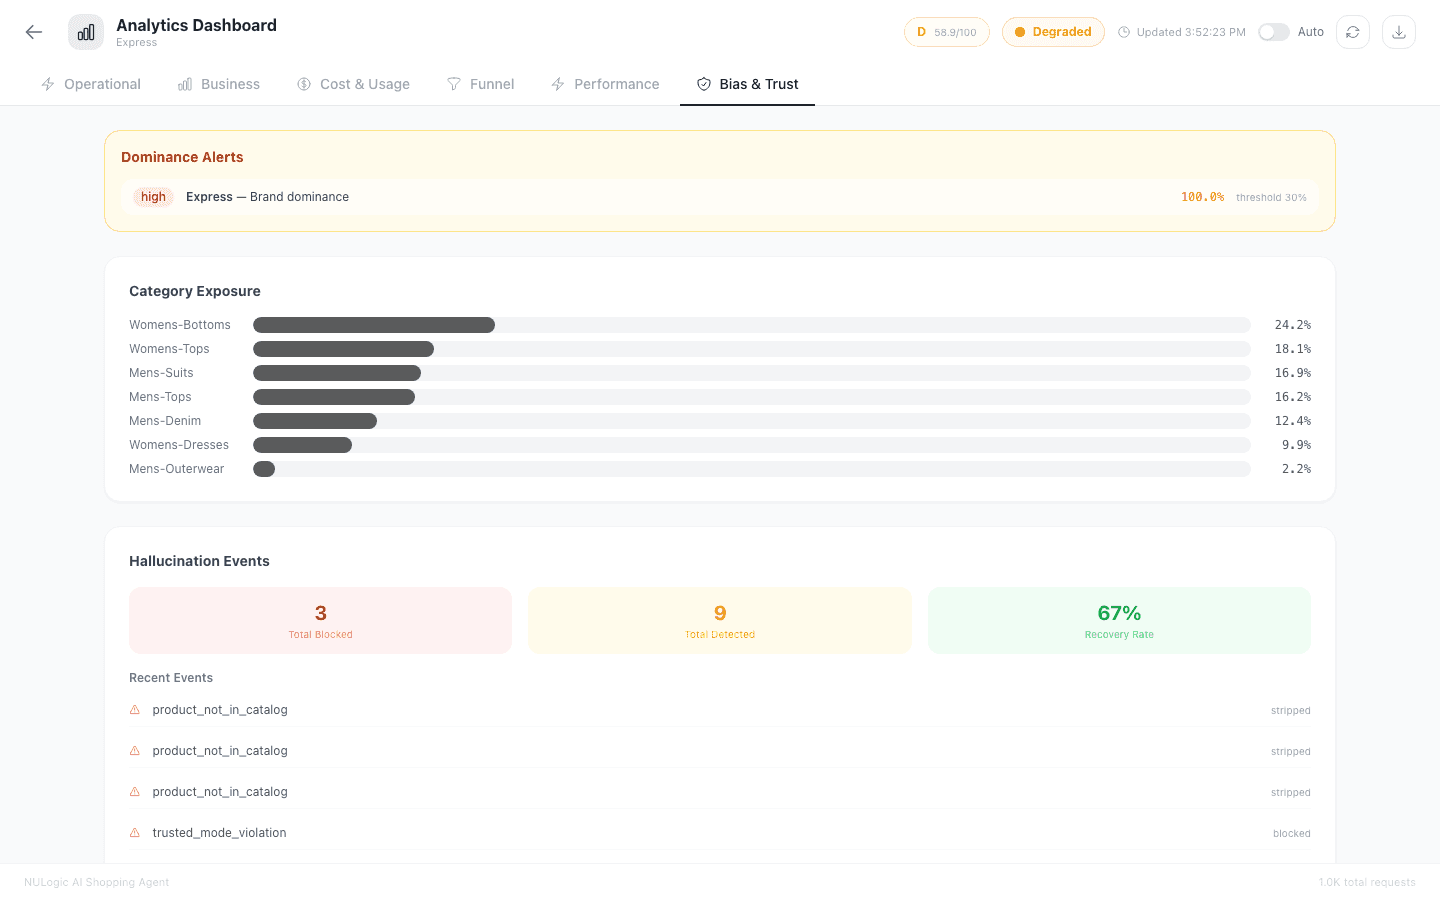Click the download export icon

pos(1398,31)
